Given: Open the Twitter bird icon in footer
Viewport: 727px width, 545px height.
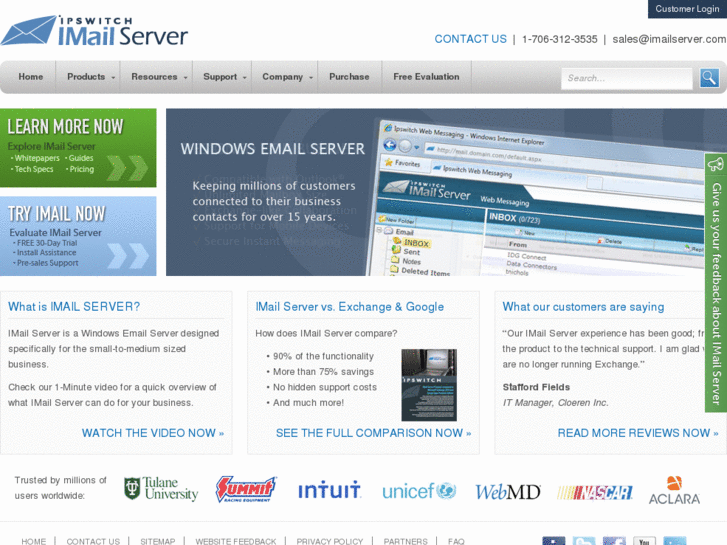Looking at the screenshot, I should coord(584,541).
